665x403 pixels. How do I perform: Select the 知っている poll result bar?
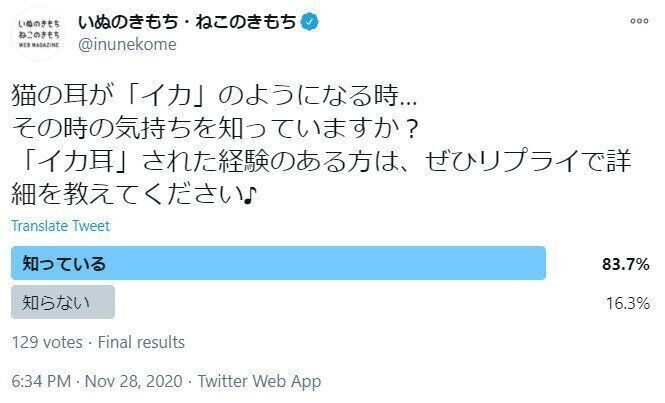pos(278,264)
